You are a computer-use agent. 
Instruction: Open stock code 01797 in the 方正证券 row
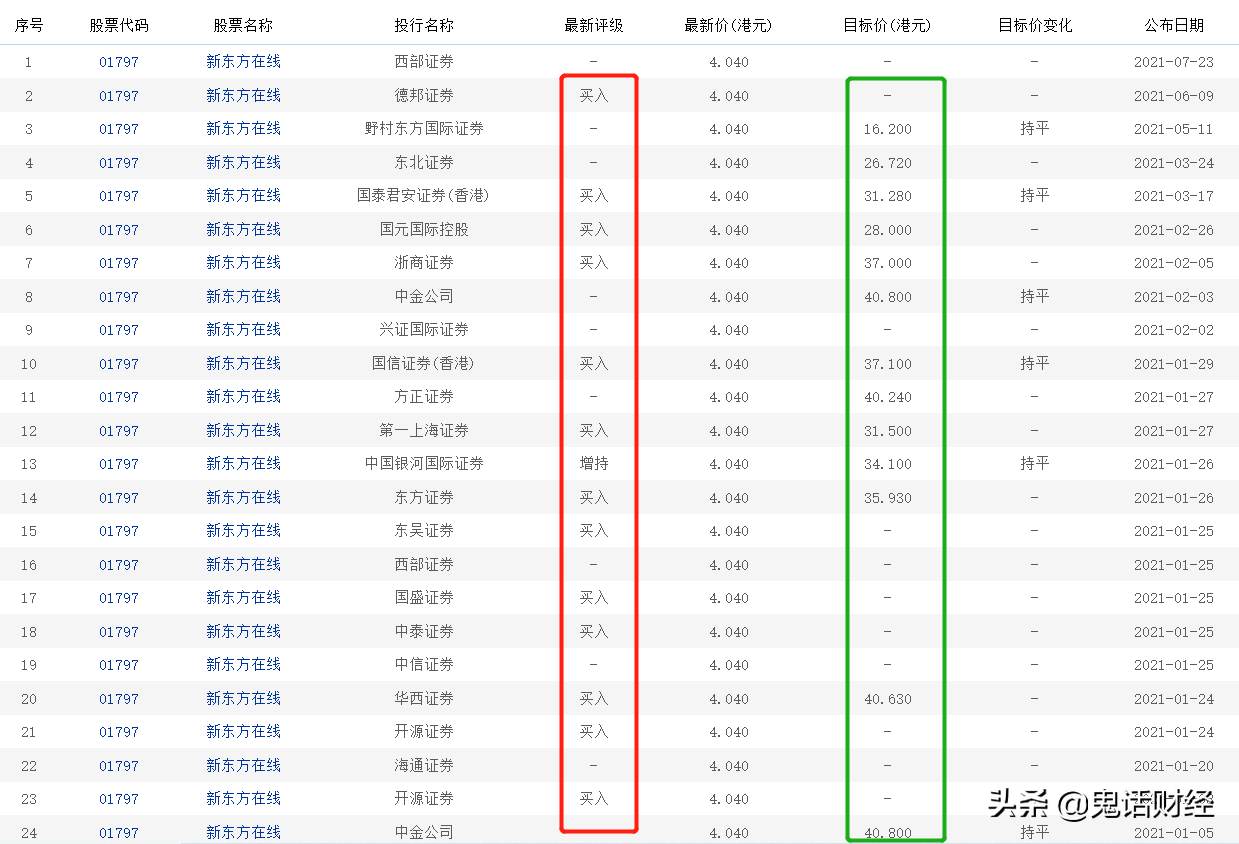pos(119,397)
